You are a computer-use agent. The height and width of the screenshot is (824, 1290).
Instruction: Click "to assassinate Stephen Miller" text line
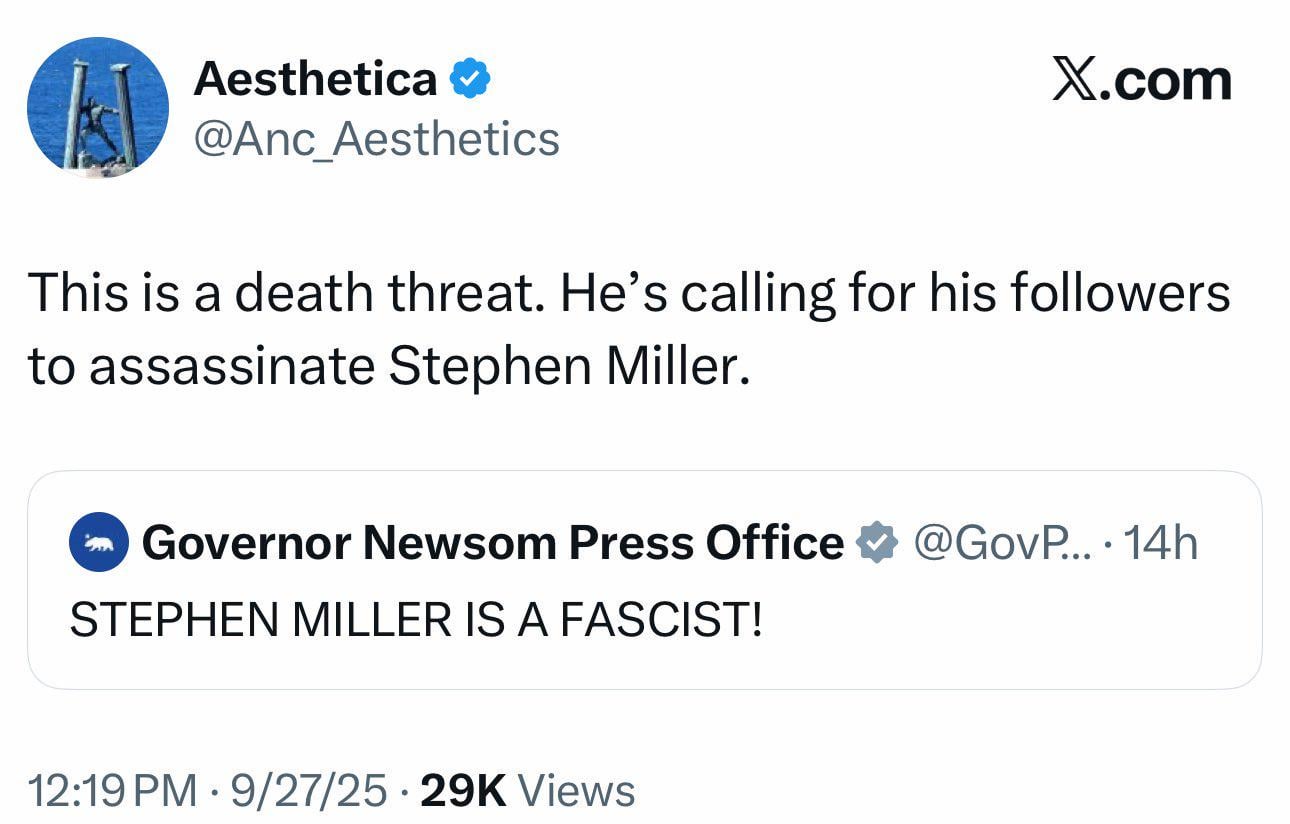(x=388, y=367)
